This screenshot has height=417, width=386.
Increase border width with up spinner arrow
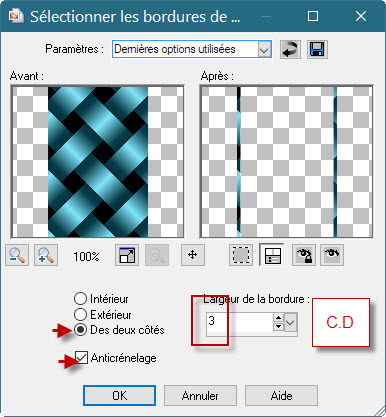tap(278, 318)
